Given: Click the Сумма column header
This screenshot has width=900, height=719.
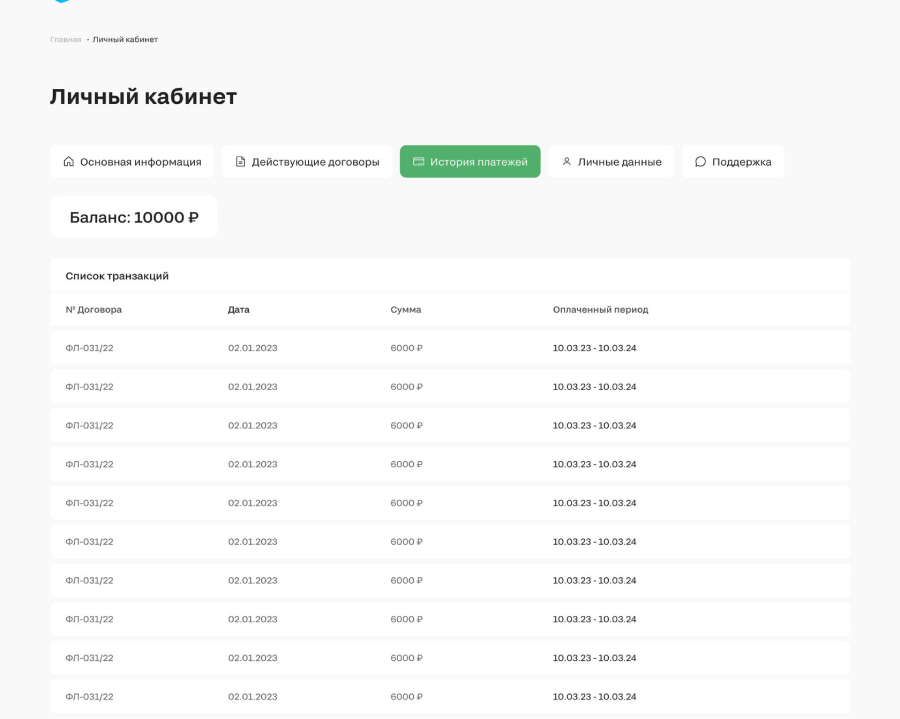Looking at the screenshot, I should (406, 309).
